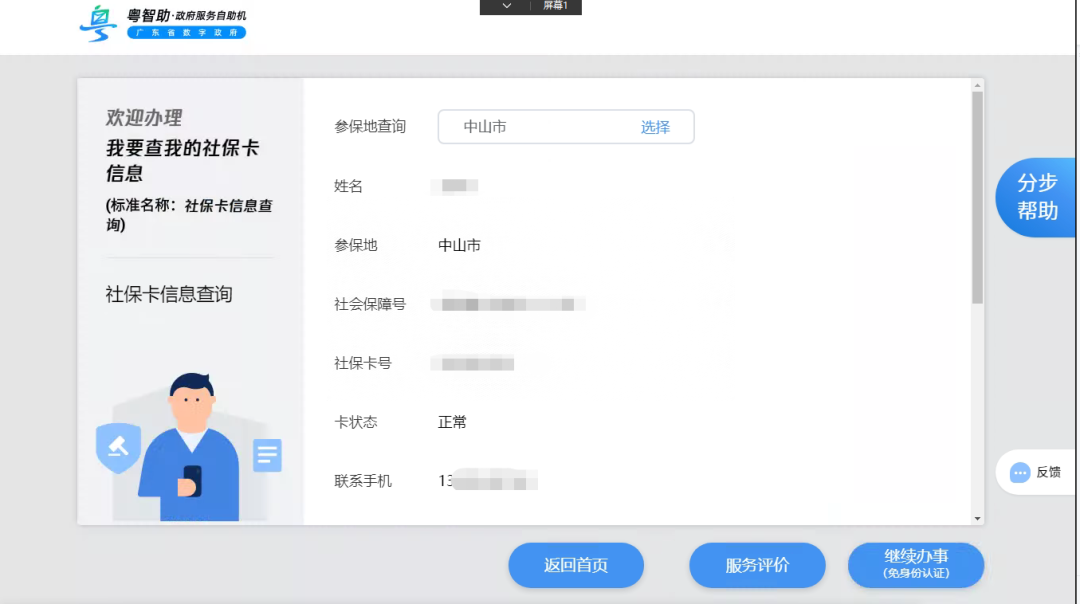This screenshot has height=604, width=1080.
Task: Open 服务评价 to rate the service
Action: (757, 565)
